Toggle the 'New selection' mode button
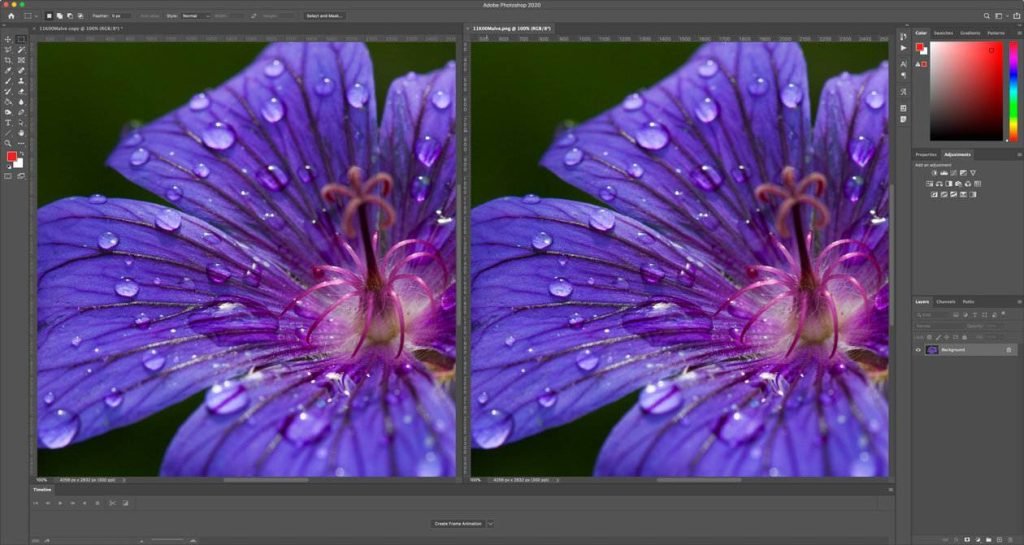Viewport: 1024px width, 545px height. click(x=49, y=16)
